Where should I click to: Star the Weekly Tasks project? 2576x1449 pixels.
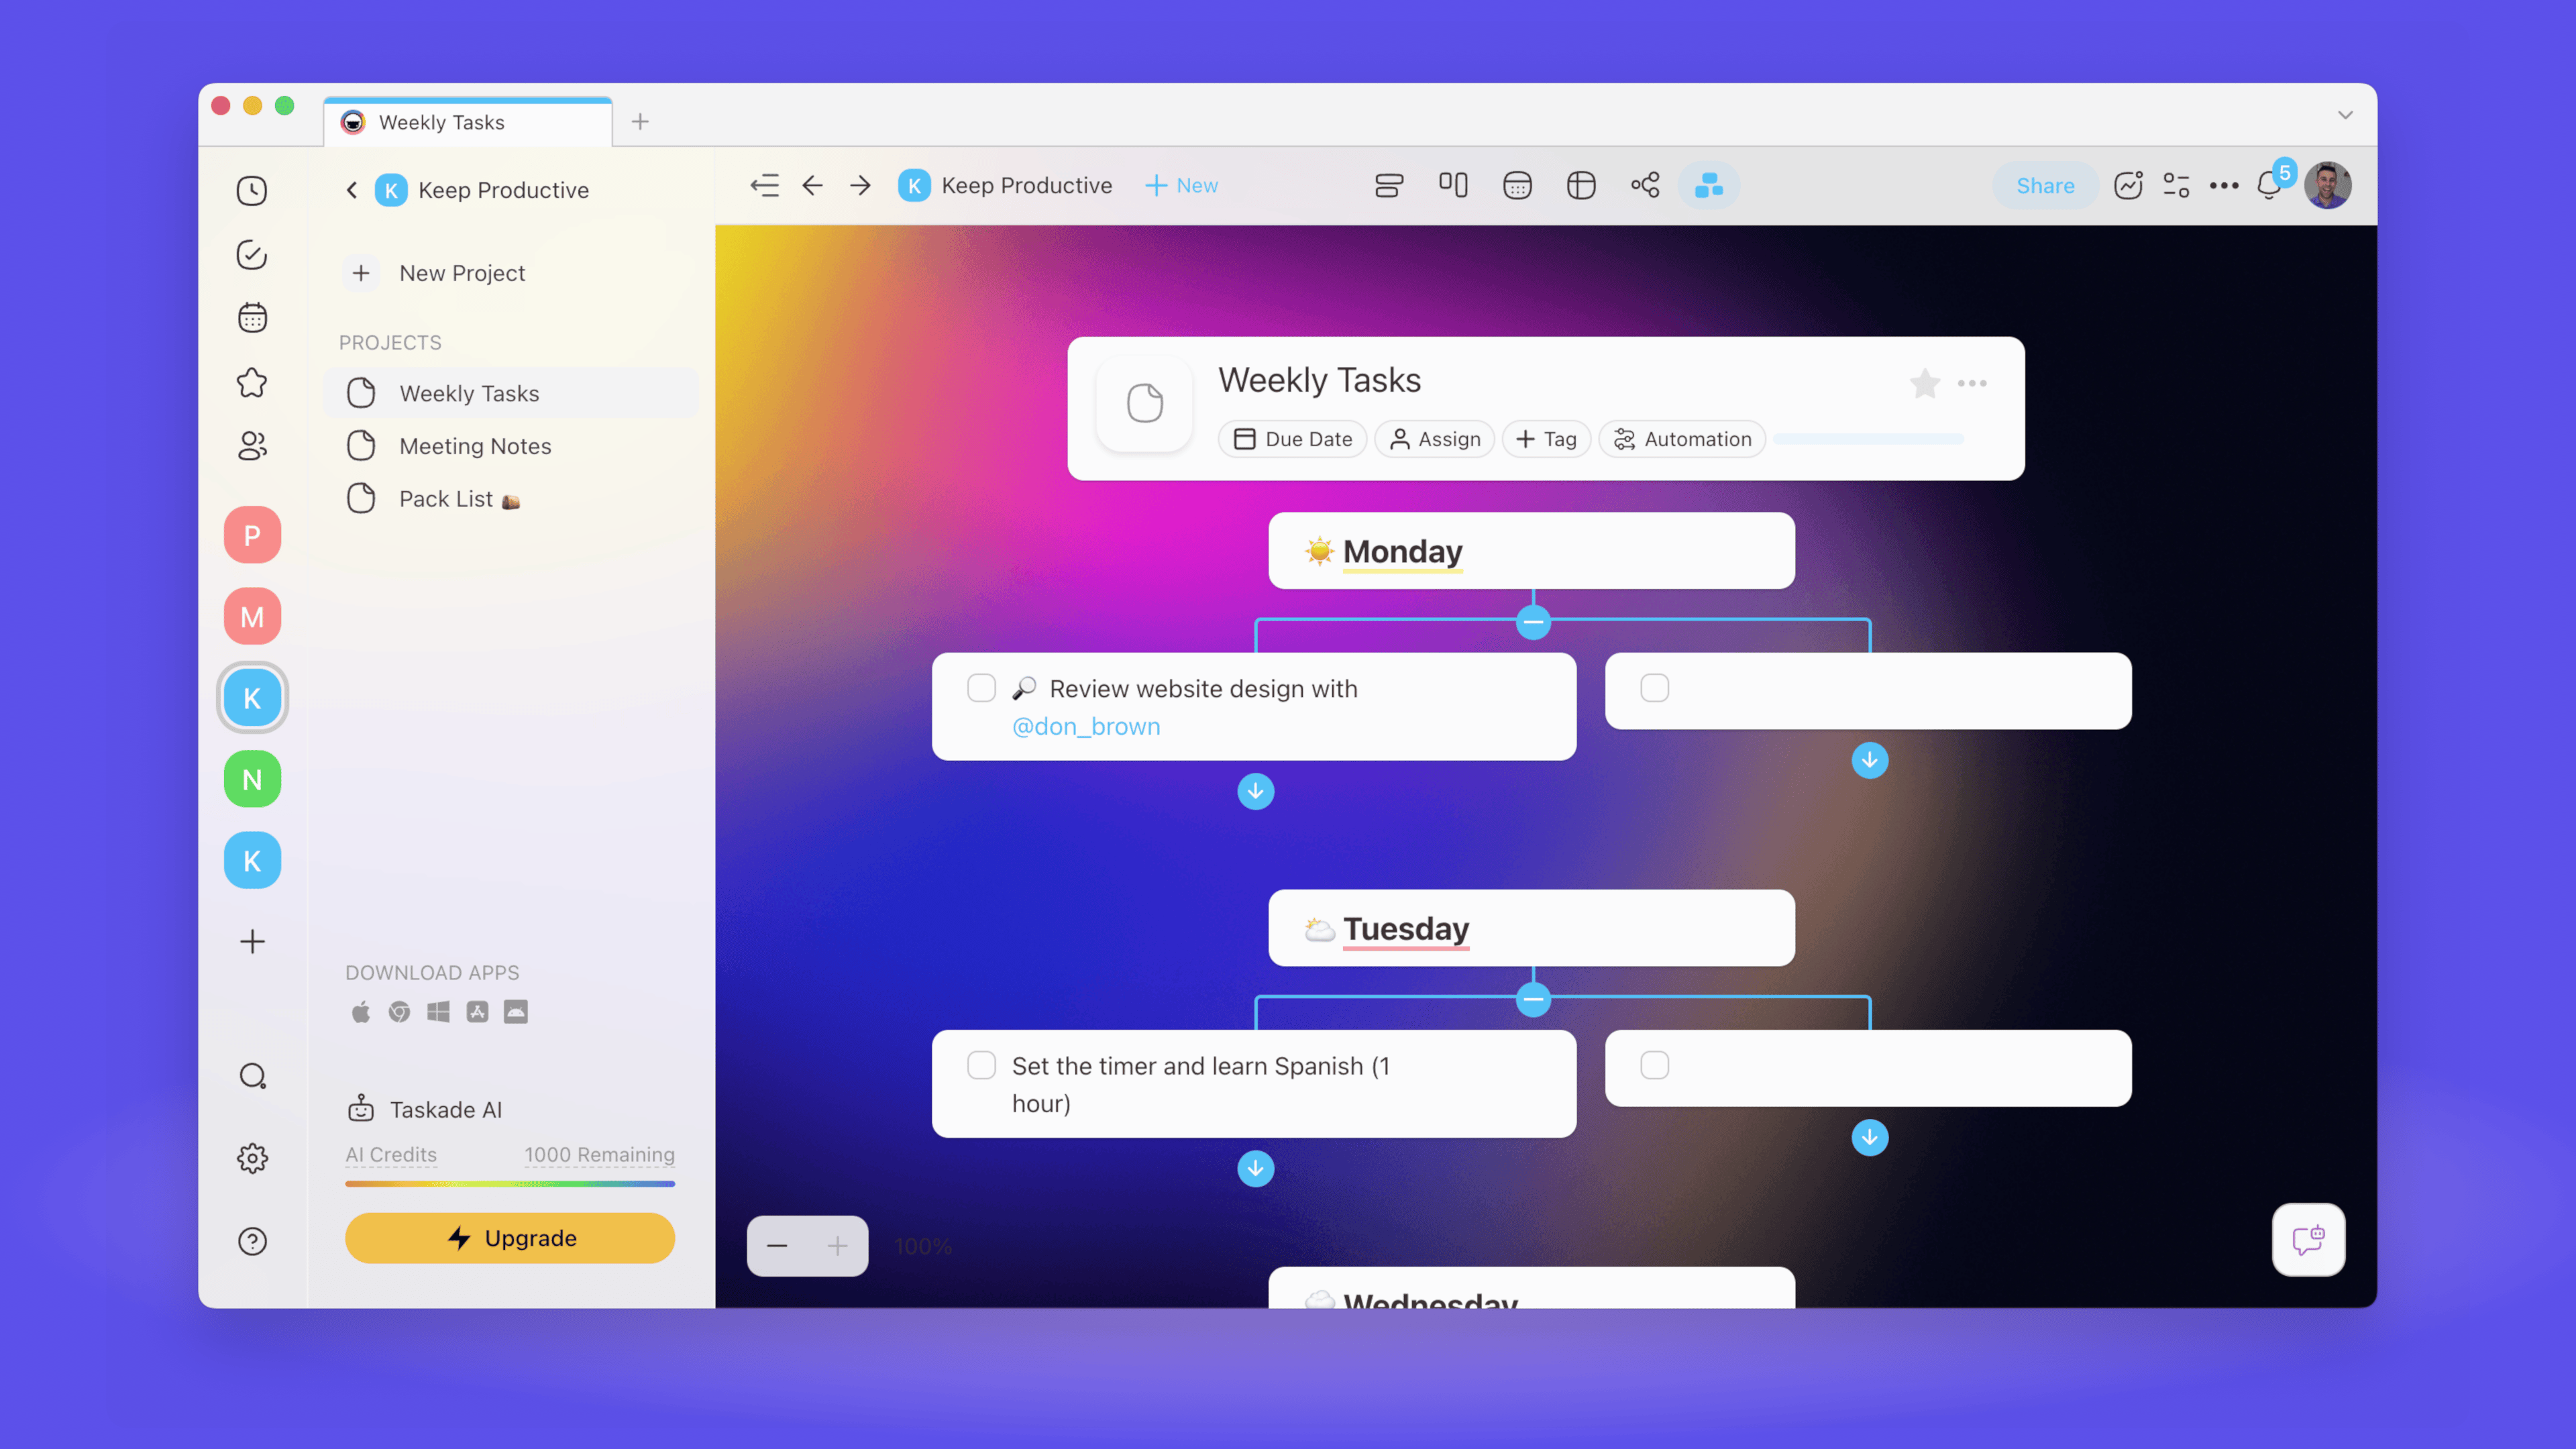tap(1924, 383)
